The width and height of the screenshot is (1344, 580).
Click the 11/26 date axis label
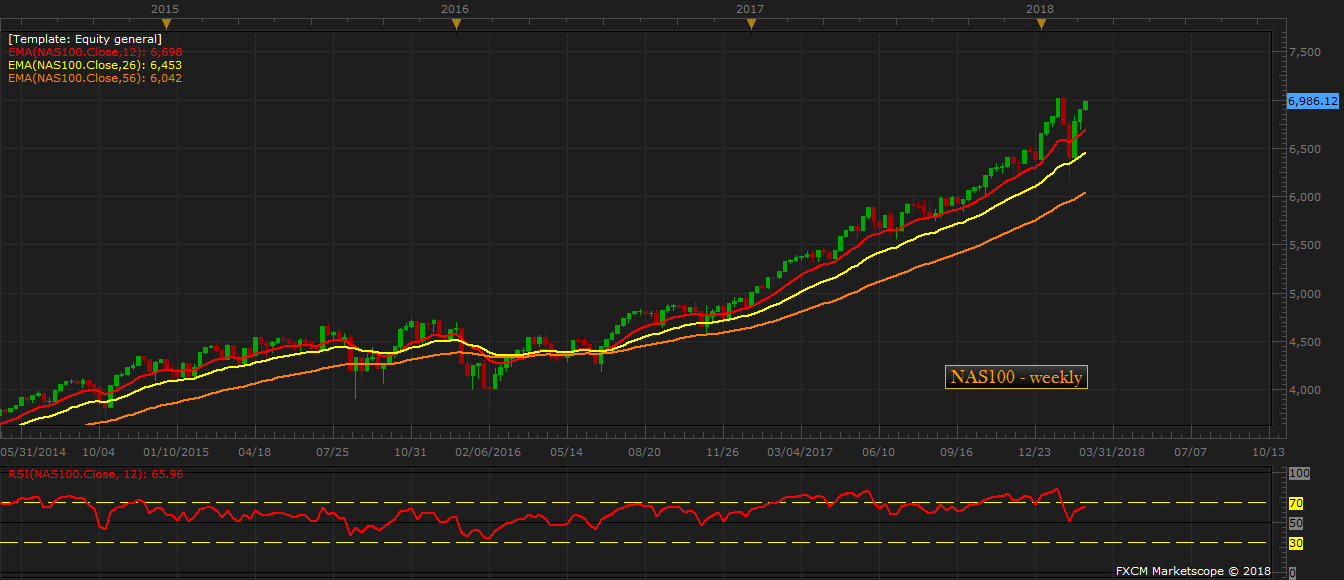pyautogui.click(x=722, y=452)
